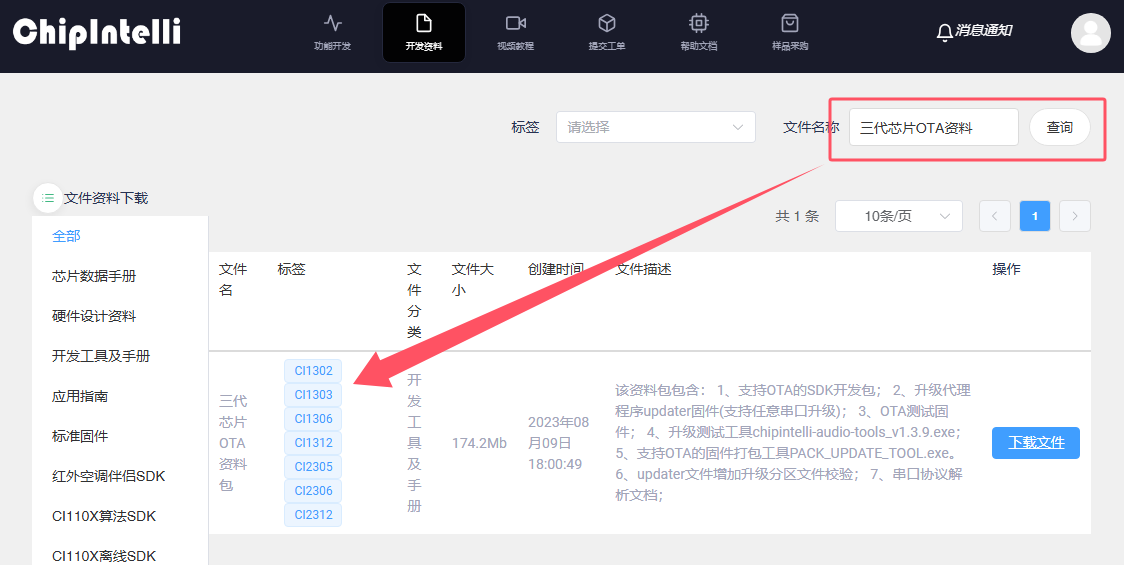Select page 1 in pagination
1124x565 pixels.
pos(1035,216)
